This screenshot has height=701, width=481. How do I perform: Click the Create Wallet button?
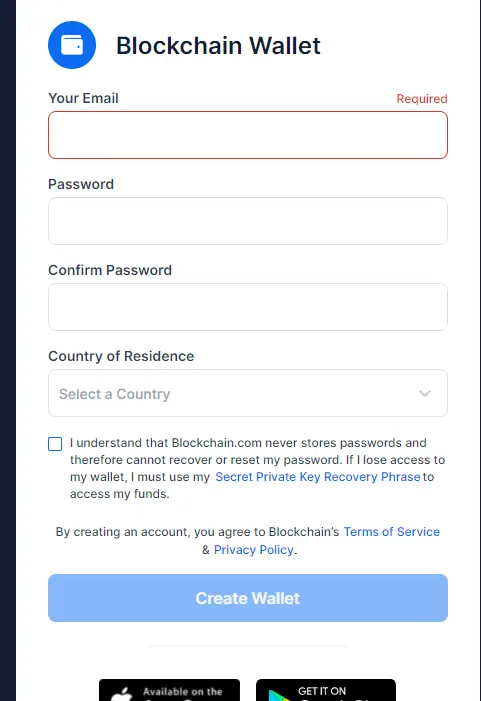point(248,598)
